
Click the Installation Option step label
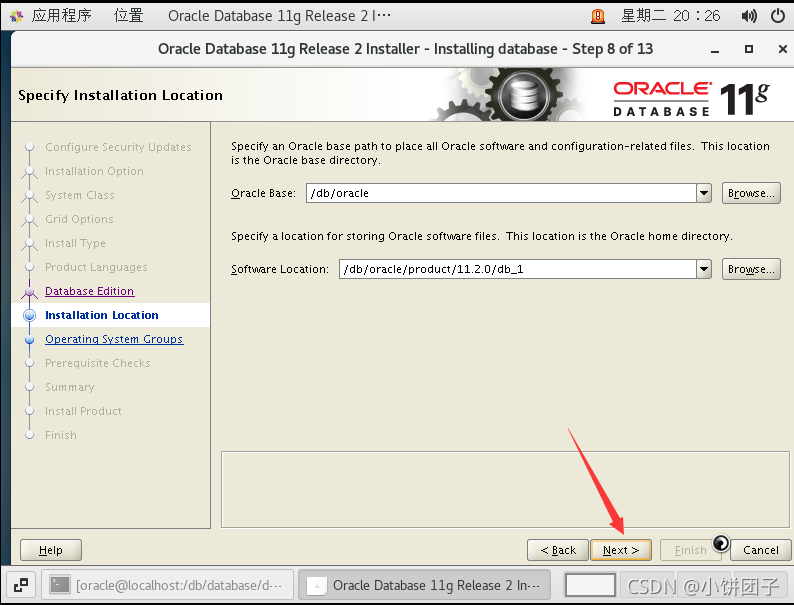coord(94,171)
